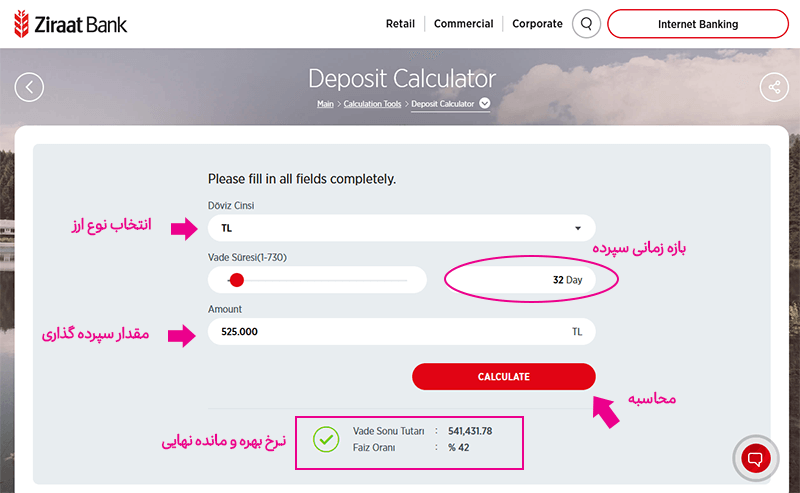Image resolution: width=800 pixels, height=493 pixels.
Task: Open the Calculation Tools breadcrumb link
Action: point(374,104)
